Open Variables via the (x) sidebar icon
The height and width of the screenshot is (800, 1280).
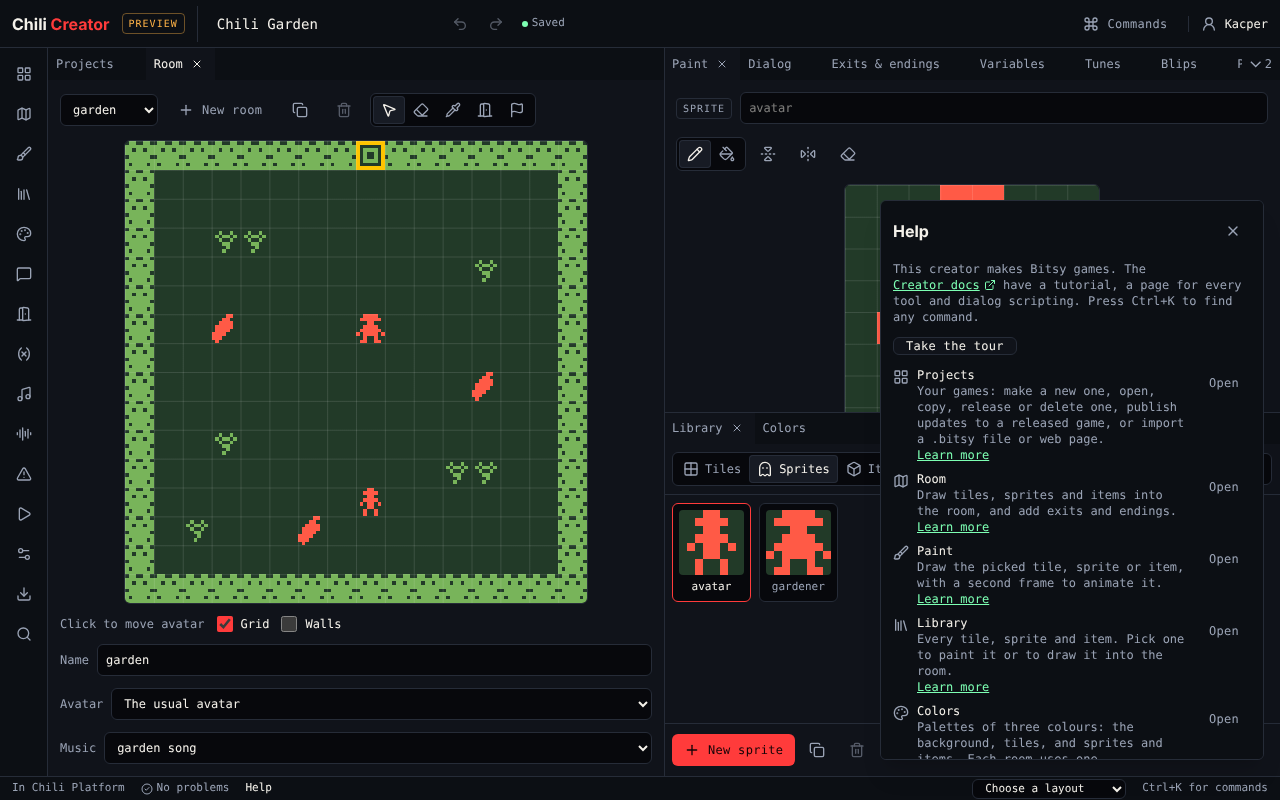click(24, 354)
